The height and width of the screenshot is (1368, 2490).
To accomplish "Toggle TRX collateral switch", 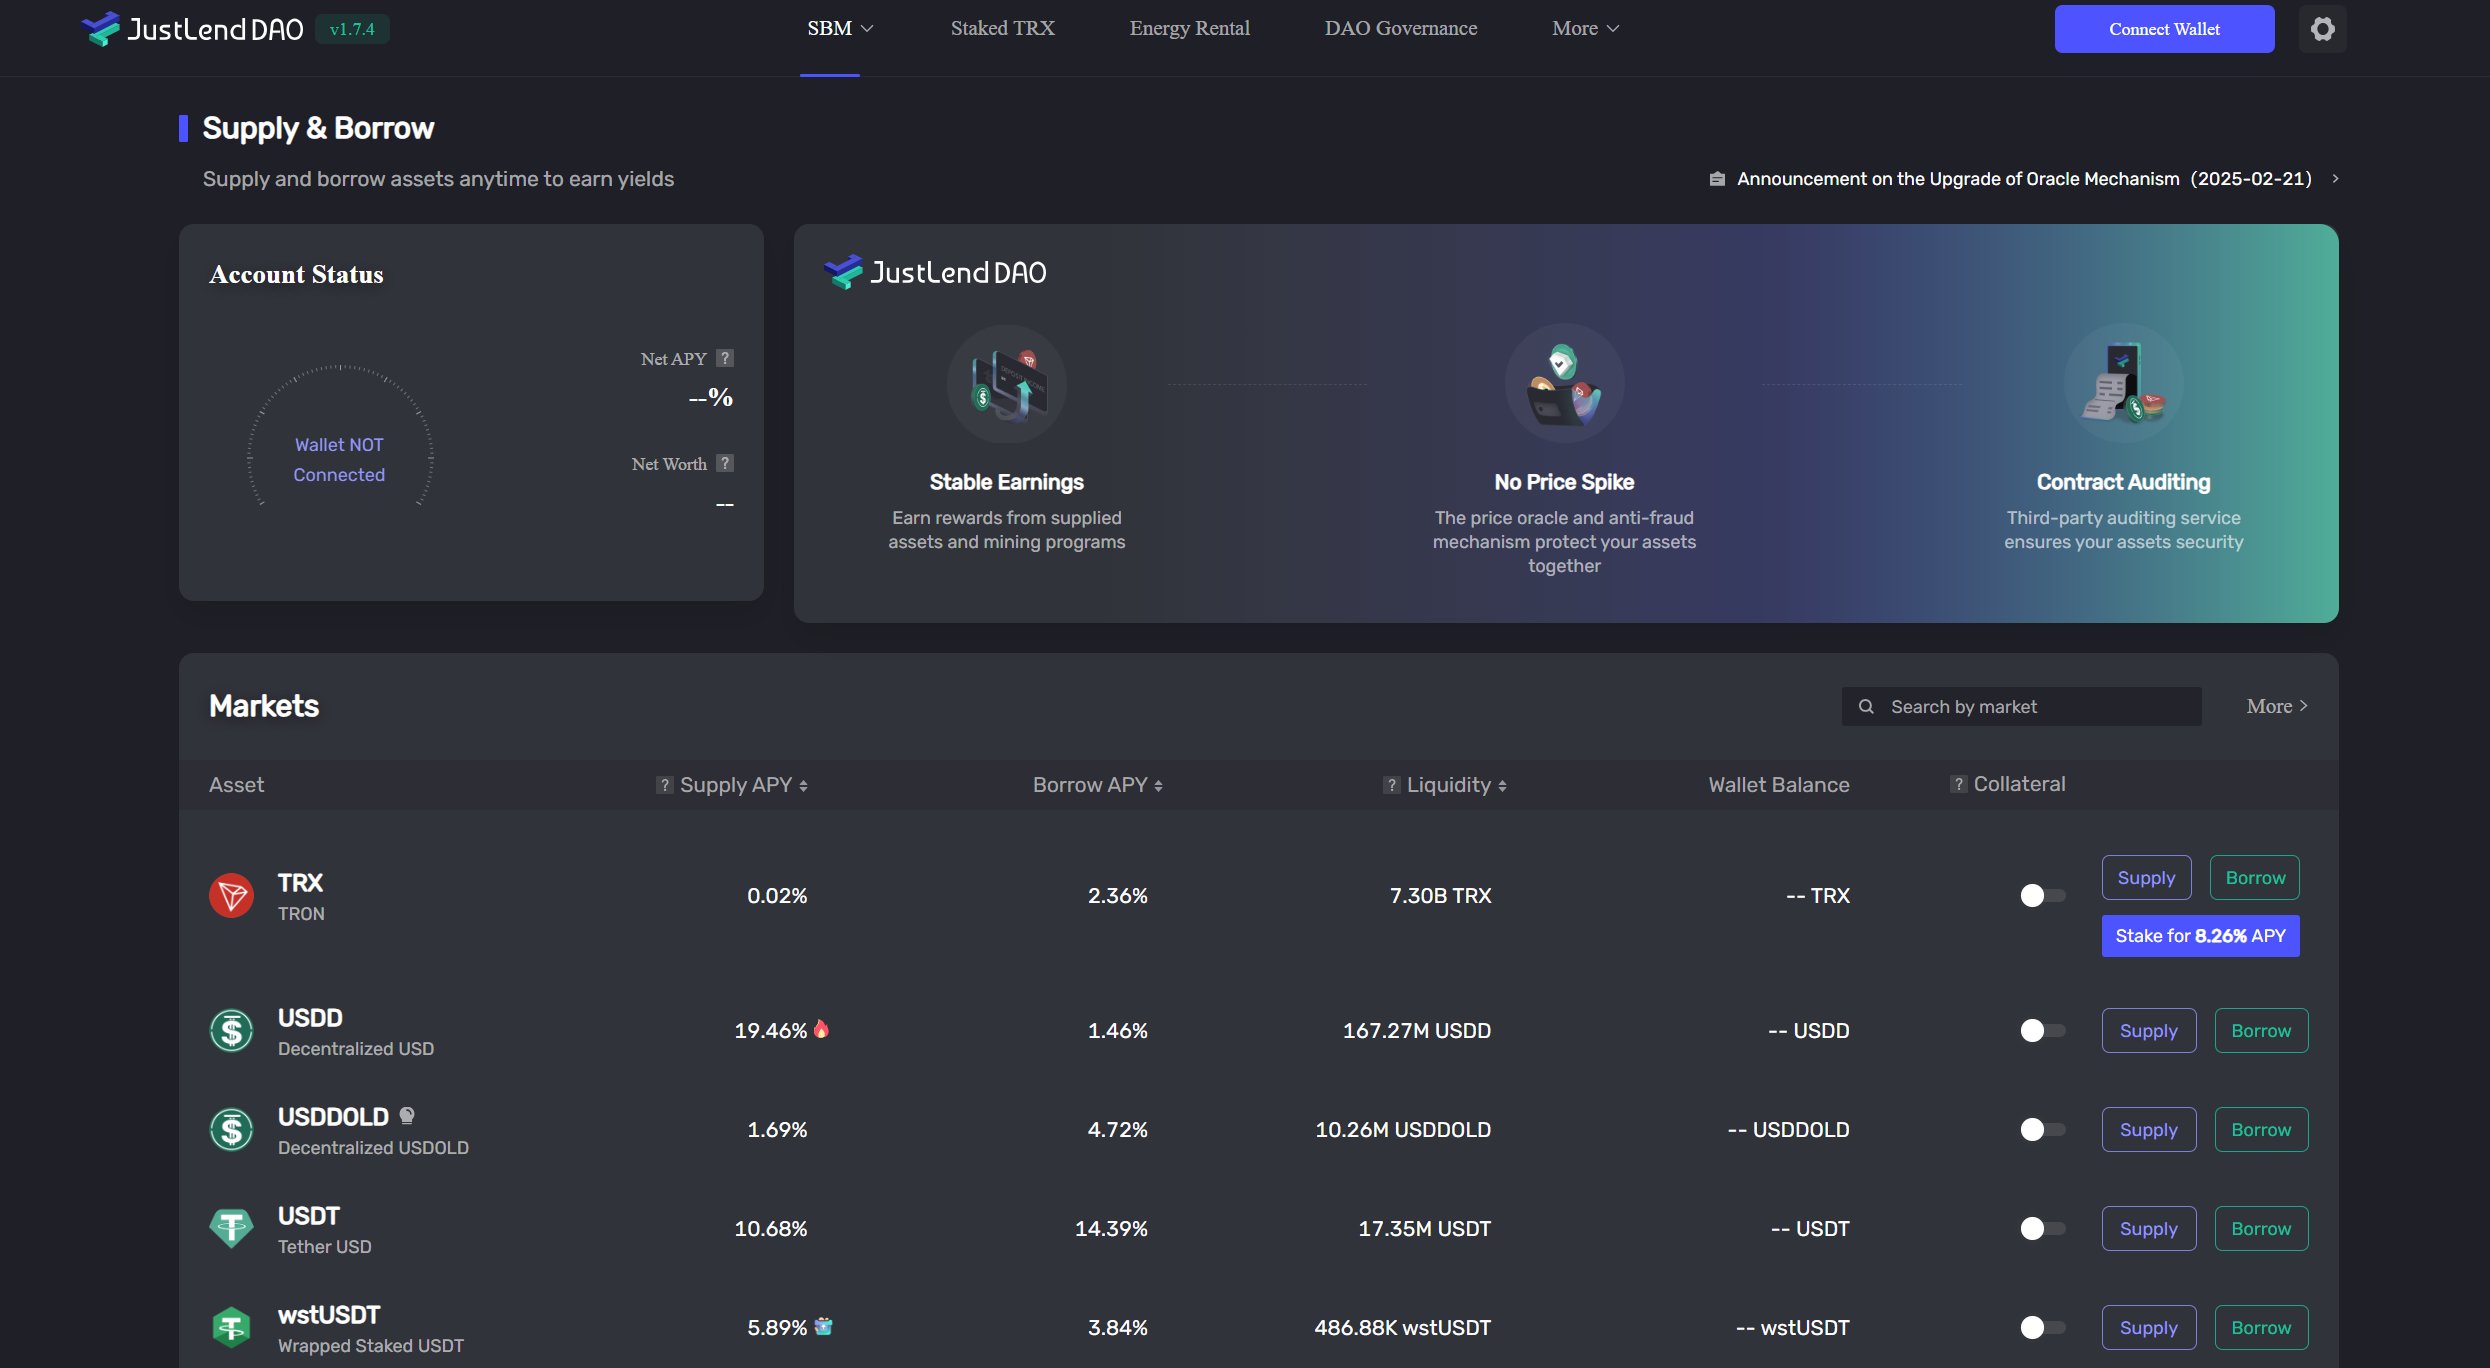I will click(2041, 895).
